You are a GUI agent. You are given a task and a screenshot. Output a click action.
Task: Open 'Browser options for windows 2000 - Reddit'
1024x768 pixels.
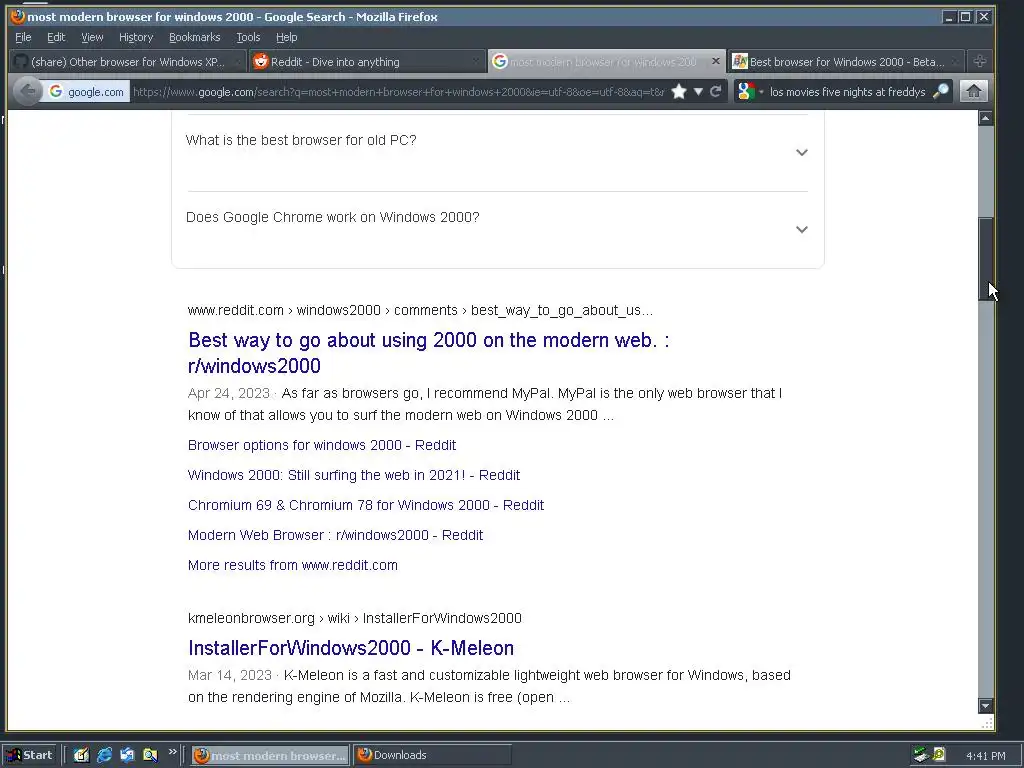322,445
